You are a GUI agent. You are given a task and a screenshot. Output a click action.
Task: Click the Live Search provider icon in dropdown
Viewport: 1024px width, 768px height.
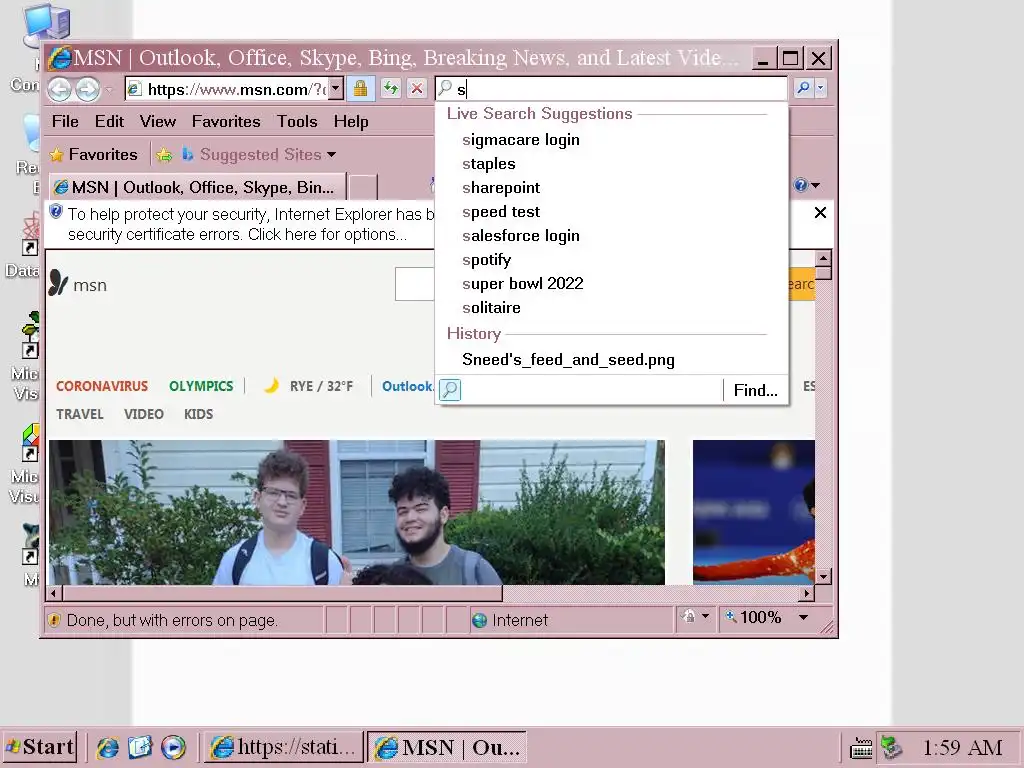450,390
